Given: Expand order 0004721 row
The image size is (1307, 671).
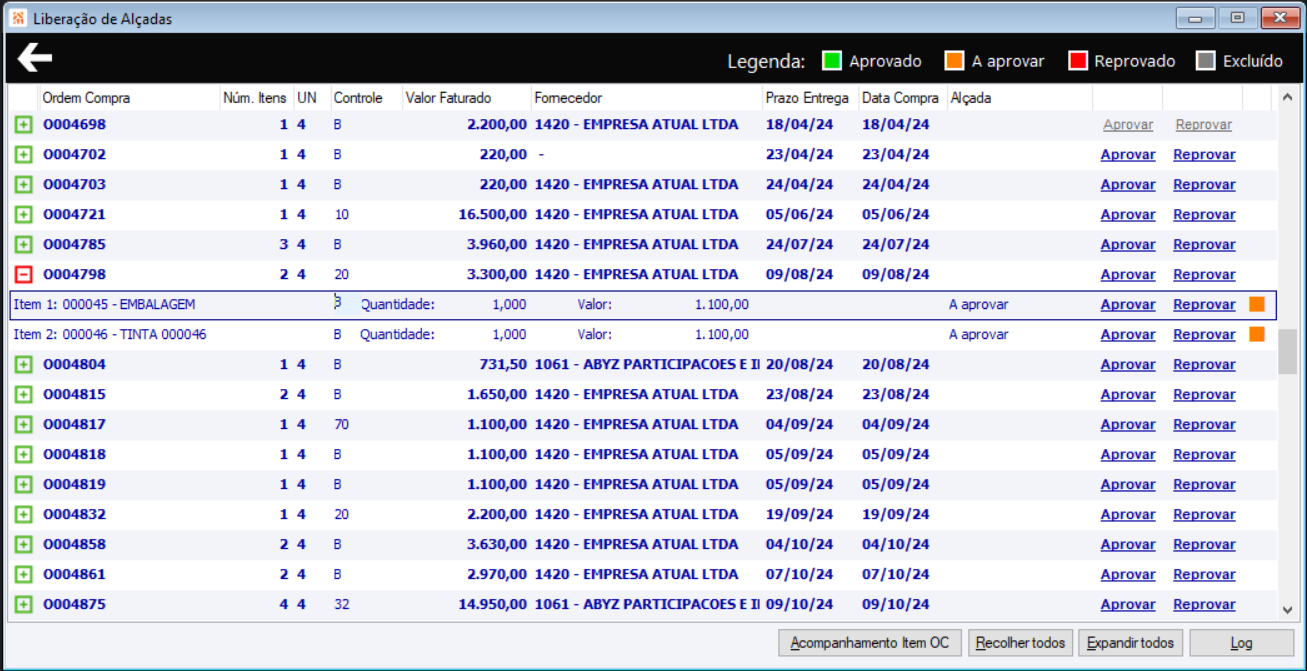Looking at the screenshot, I should [23, 215].
